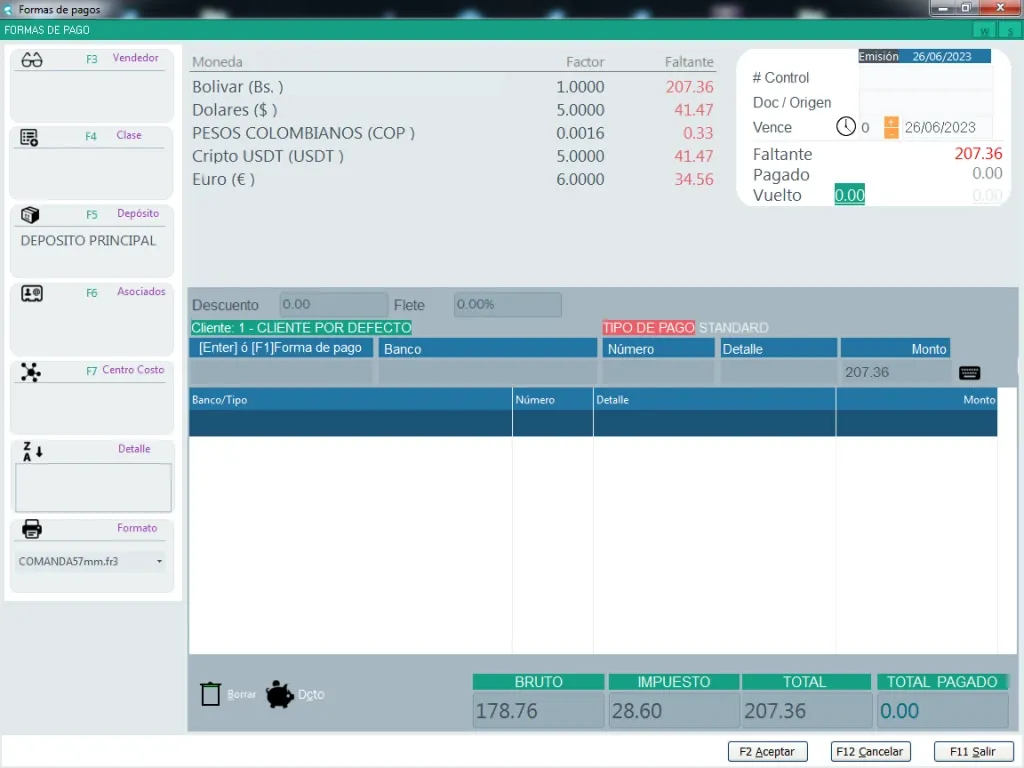Open the COMANDA57mm.fr3 format dropdown
The width and height of the screenshot is (1024, 768).
pyautogui.click(x=159, y=562)
